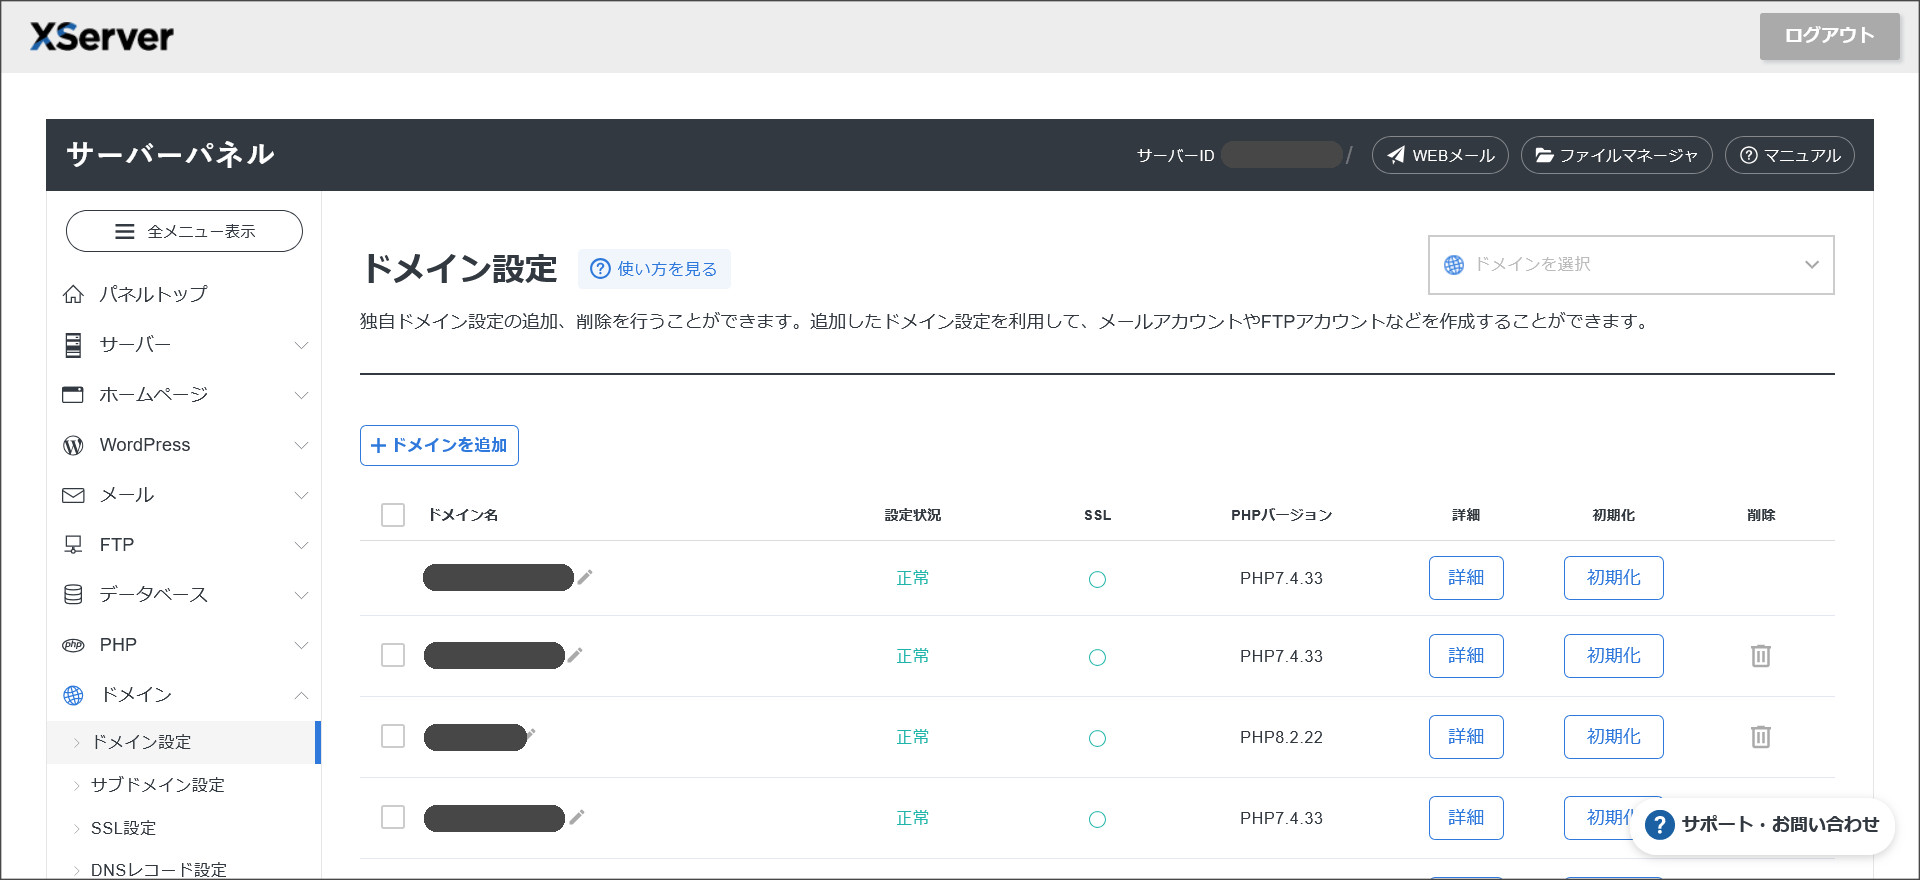1920x880 pixels.
Task: Click SSL circle status in first row
Action: (x=1097, y=579)
